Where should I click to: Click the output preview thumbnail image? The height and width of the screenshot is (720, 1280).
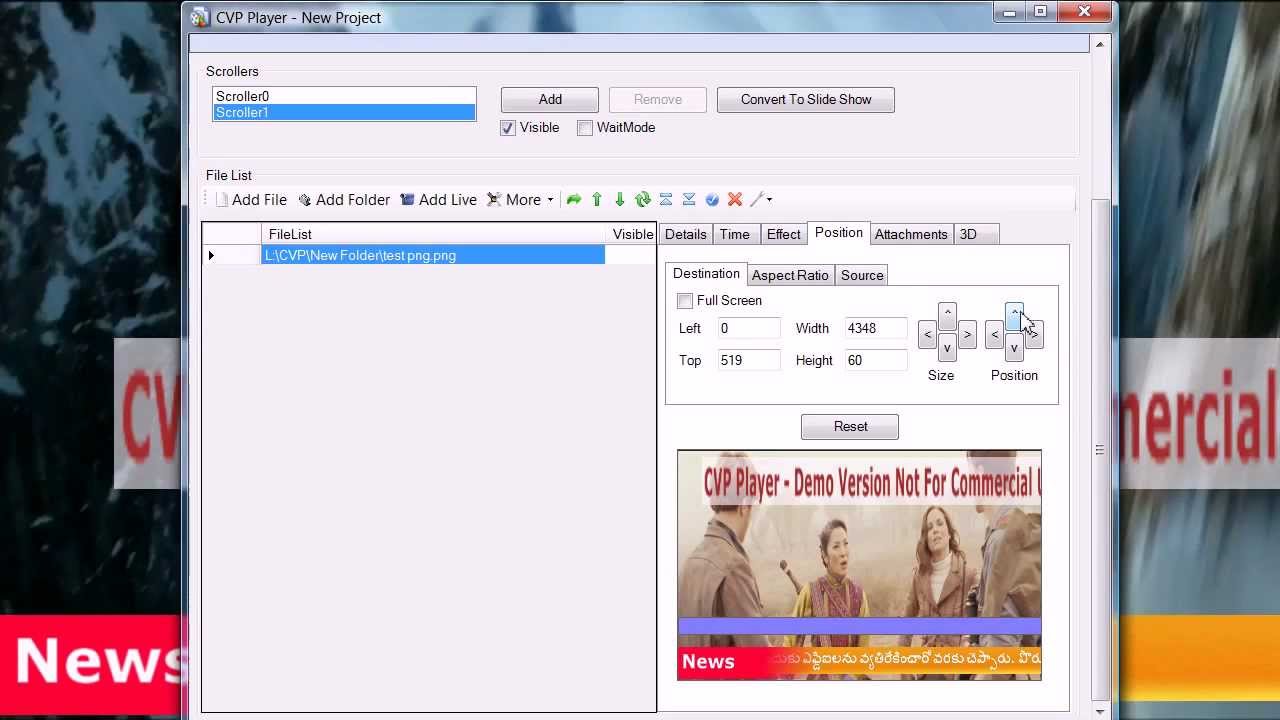[x=859, y=565]
